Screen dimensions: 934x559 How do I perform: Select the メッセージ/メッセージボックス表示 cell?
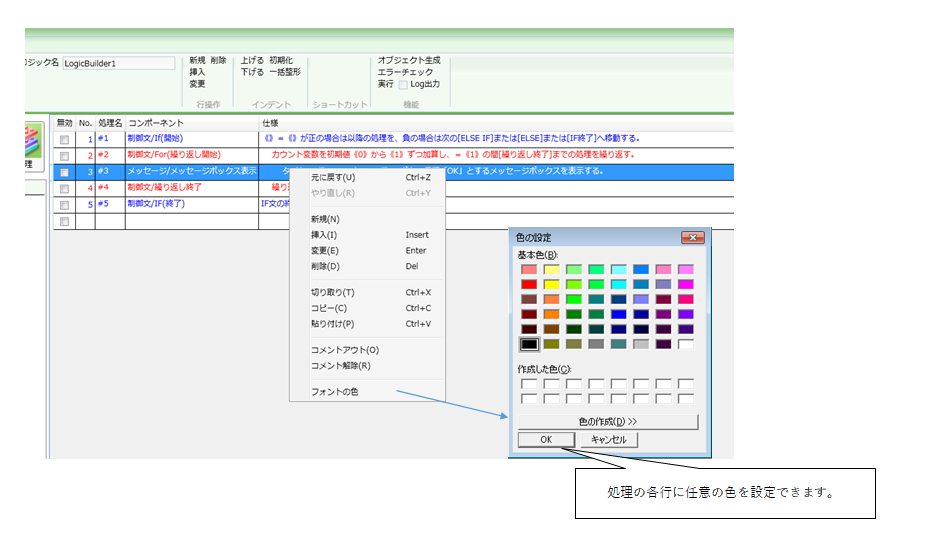tap(192, 171)
